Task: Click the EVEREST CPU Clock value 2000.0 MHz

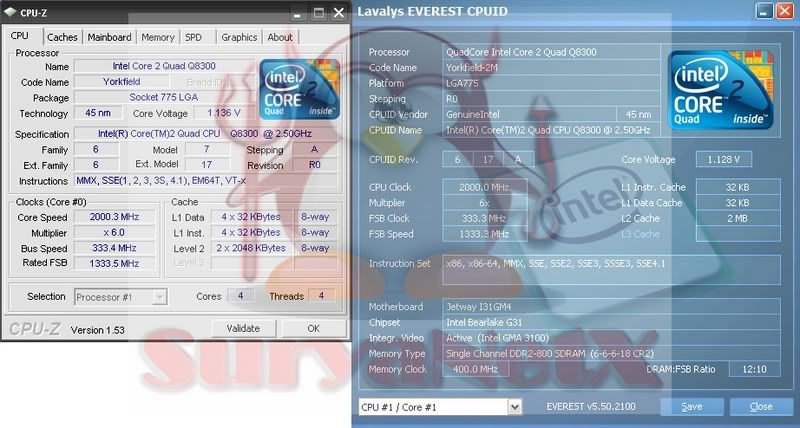Action: pos(484,187)
